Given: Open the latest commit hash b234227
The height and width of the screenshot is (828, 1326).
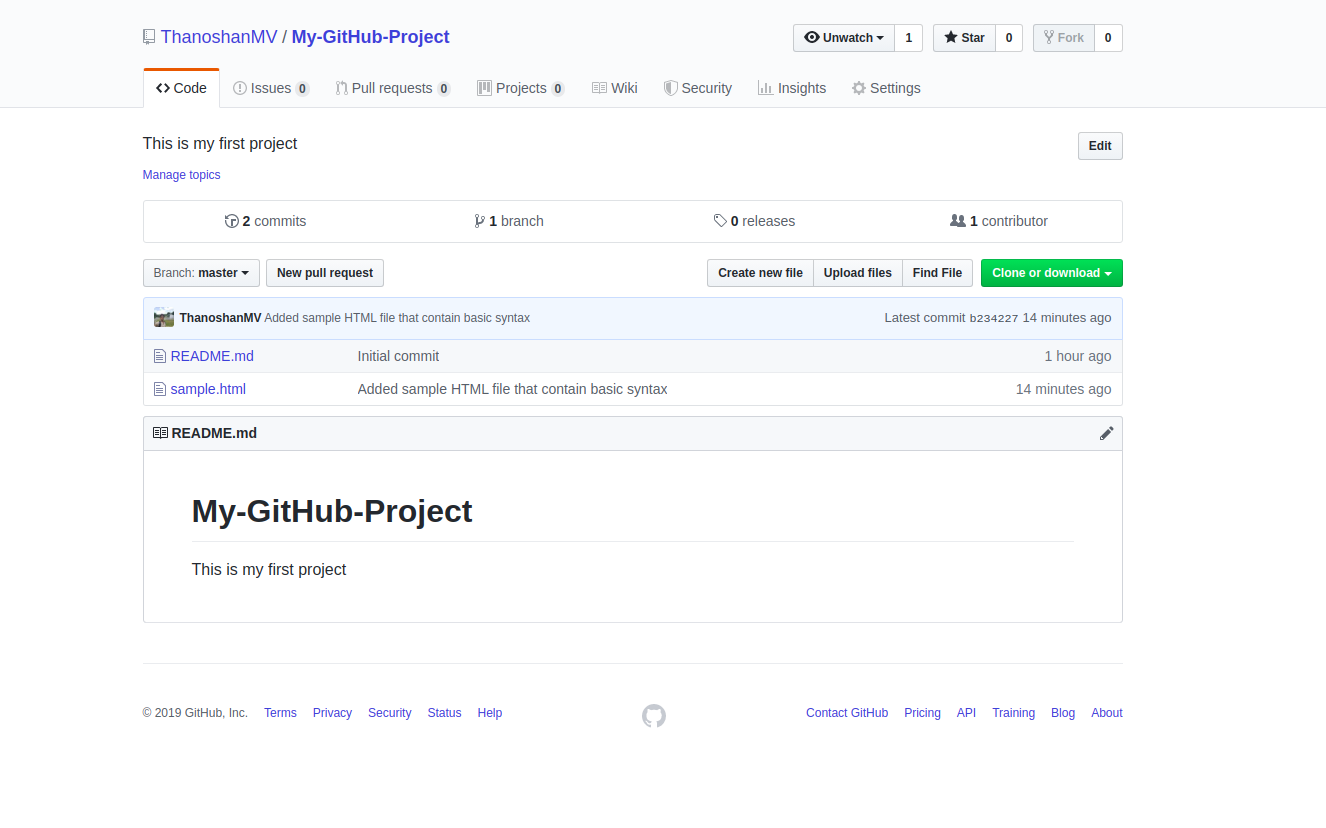Looking at the screenshot, I should (993, 318).
